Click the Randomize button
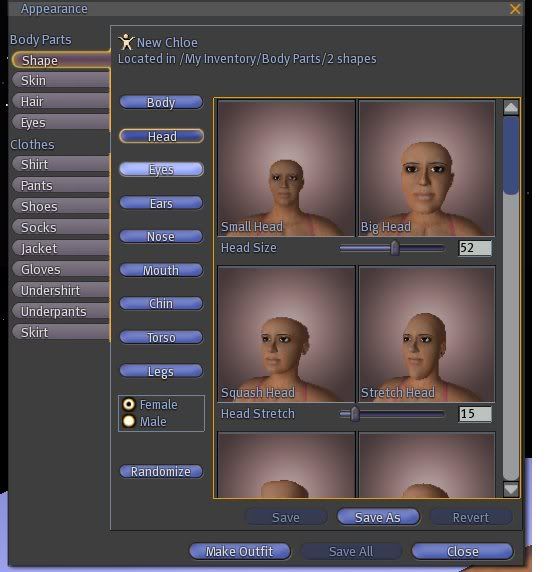This screenshot has height=572, width=554. tap(161, 471)
